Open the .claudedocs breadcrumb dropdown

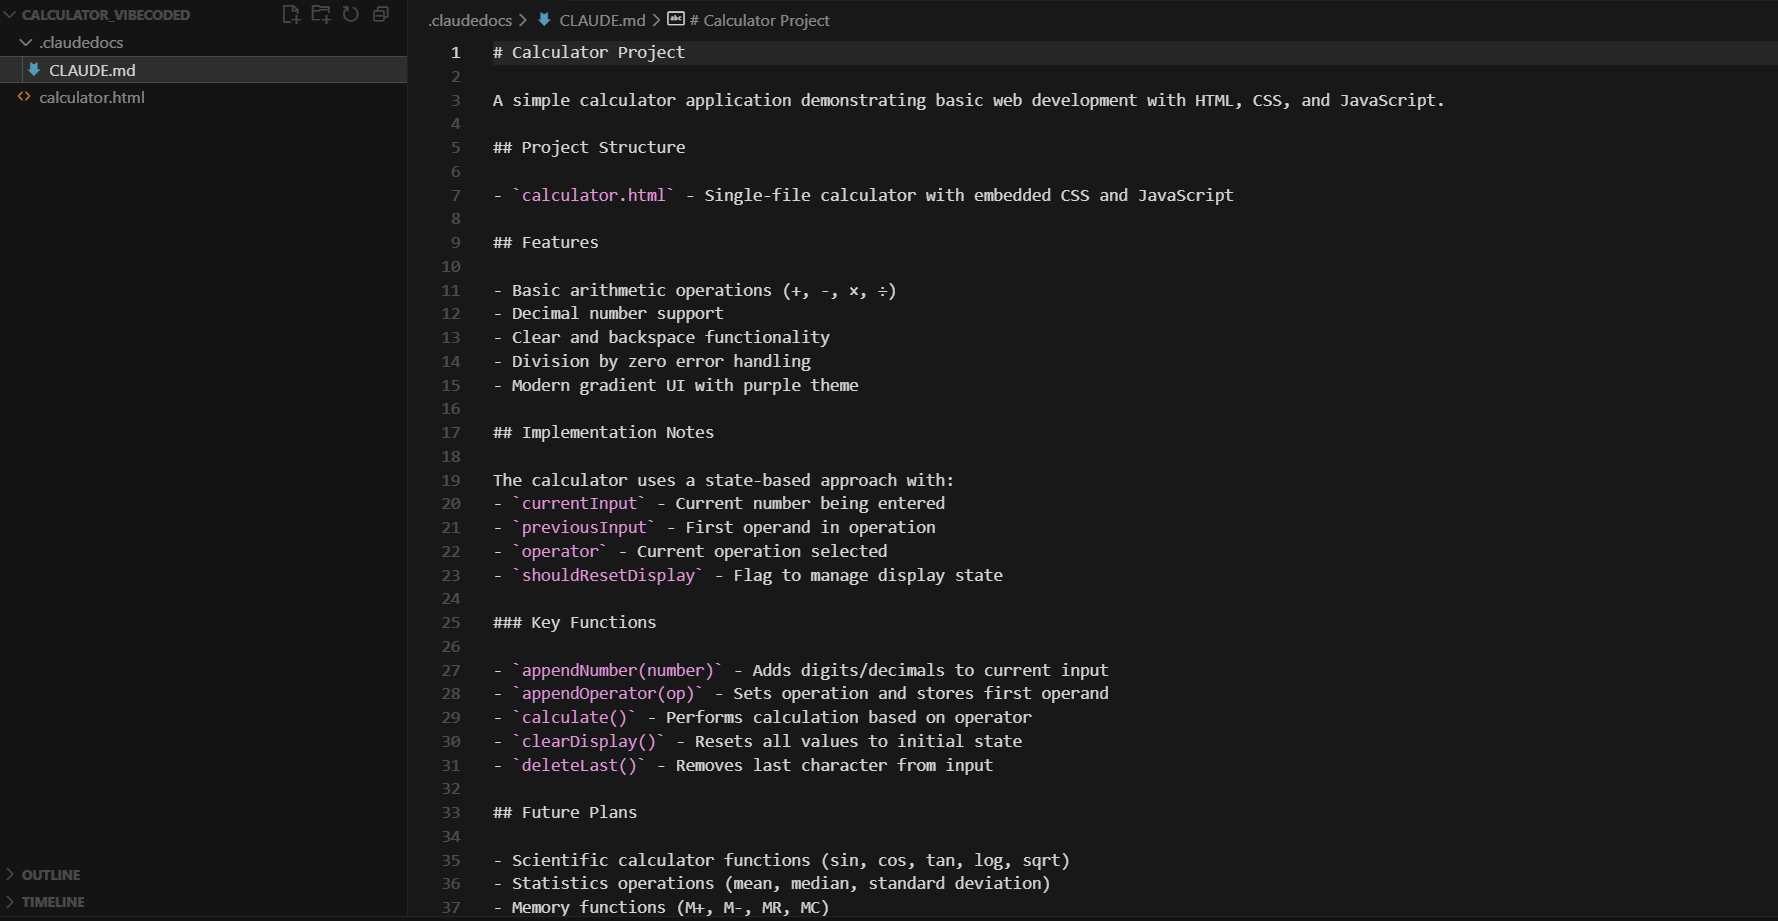470,19
